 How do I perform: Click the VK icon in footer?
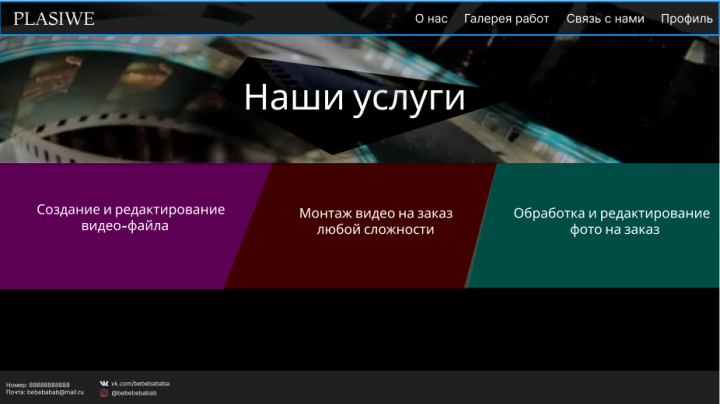click(104, 383)
